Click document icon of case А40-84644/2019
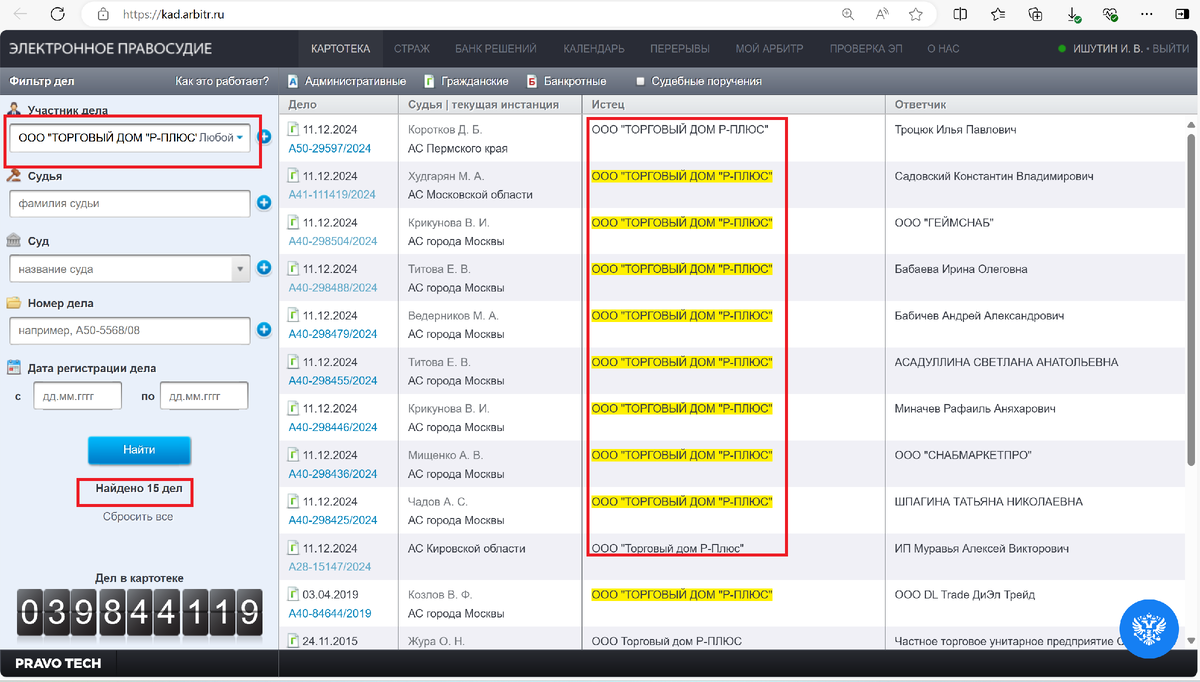 (294, 595)
